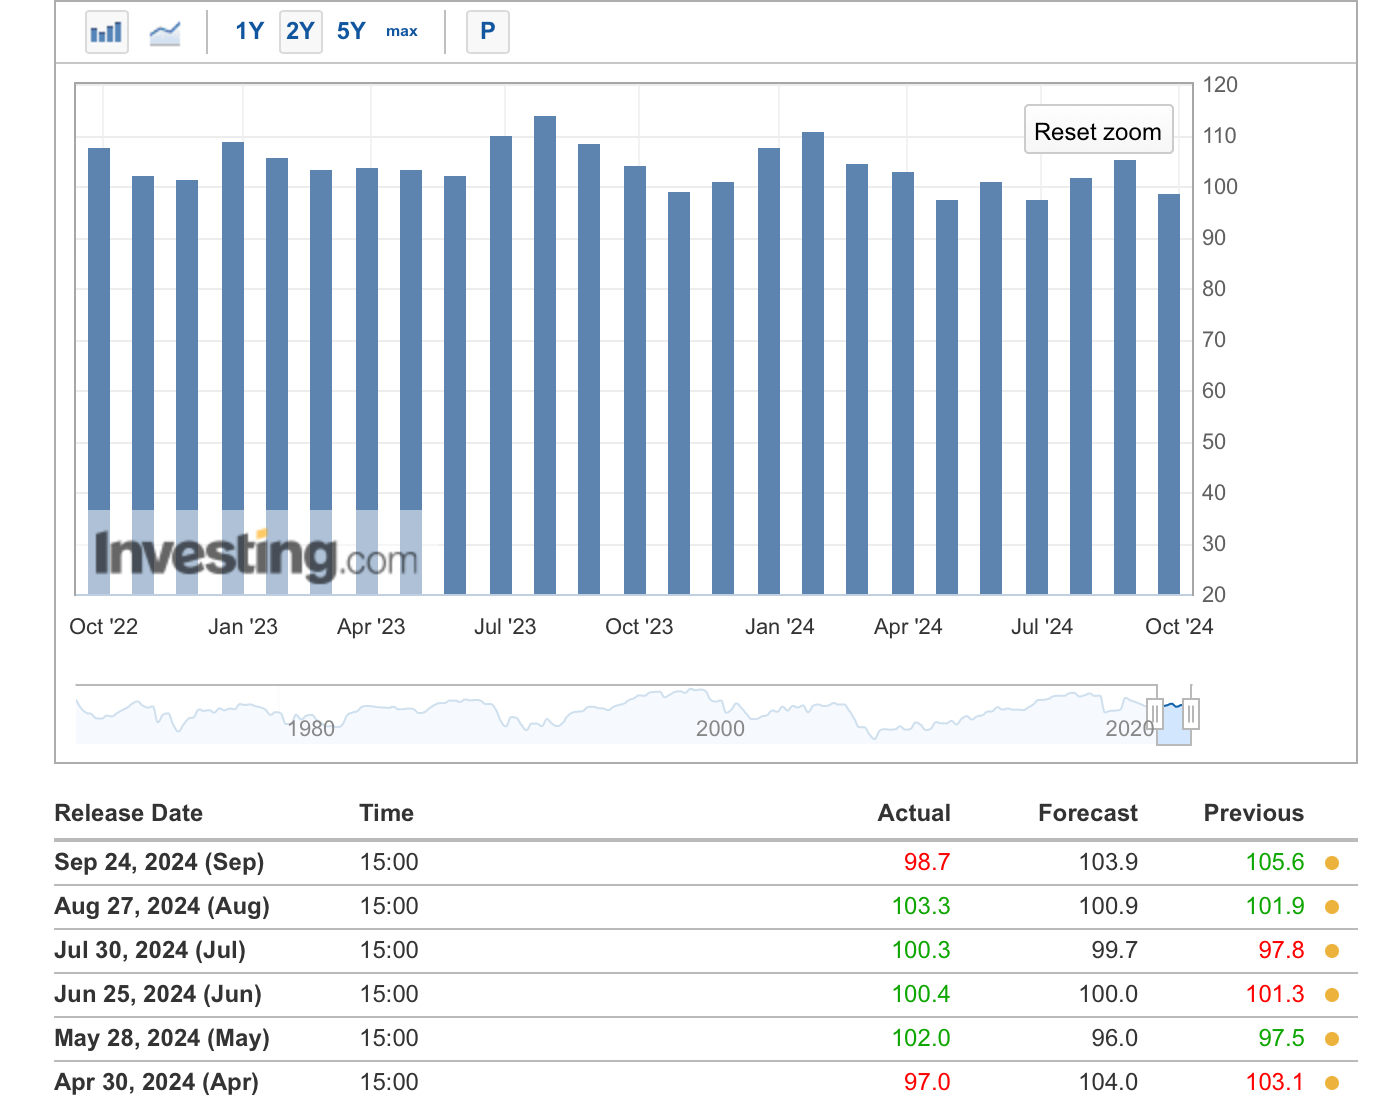
Task: Switch to the bar chart view icon
Action: coord(107,32)
